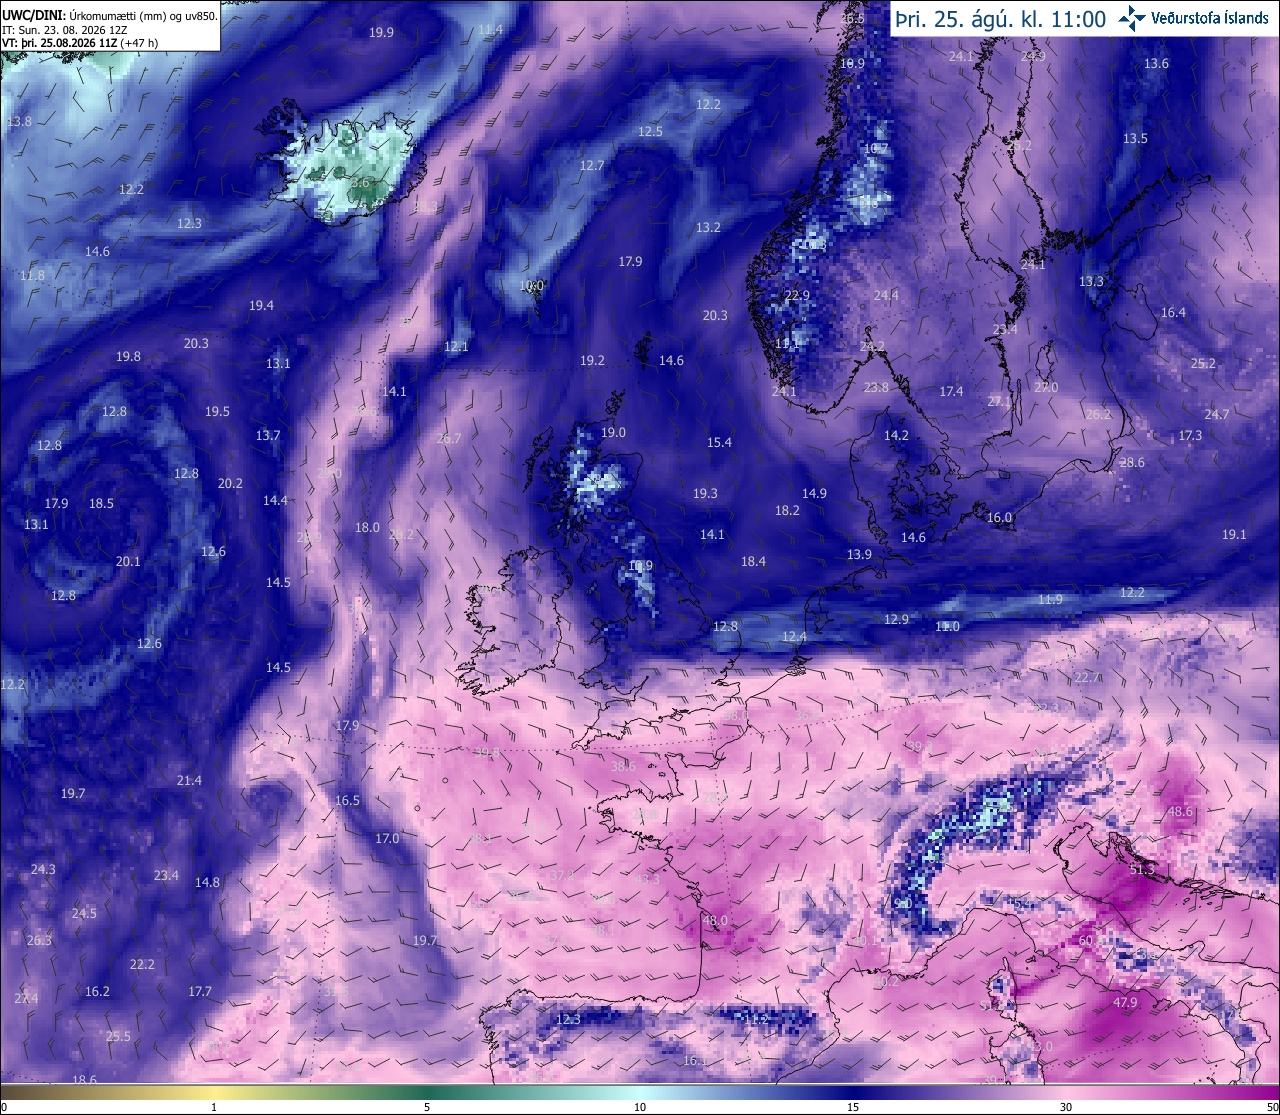Click the 30 tick on the color scale
This screenshot has height=1115, width=1280.
pyautogui.click(x=1066, y=1107)
